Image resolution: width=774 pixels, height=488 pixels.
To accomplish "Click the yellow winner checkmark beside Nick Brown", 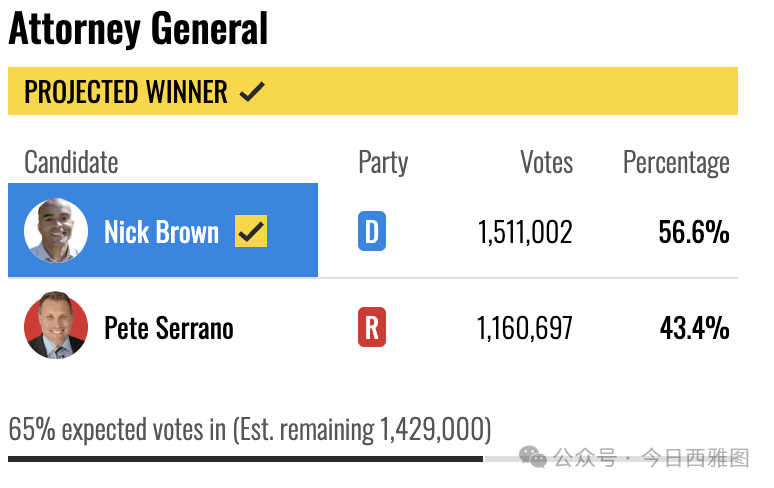I will pyautogui.click(x=251, y=231).
